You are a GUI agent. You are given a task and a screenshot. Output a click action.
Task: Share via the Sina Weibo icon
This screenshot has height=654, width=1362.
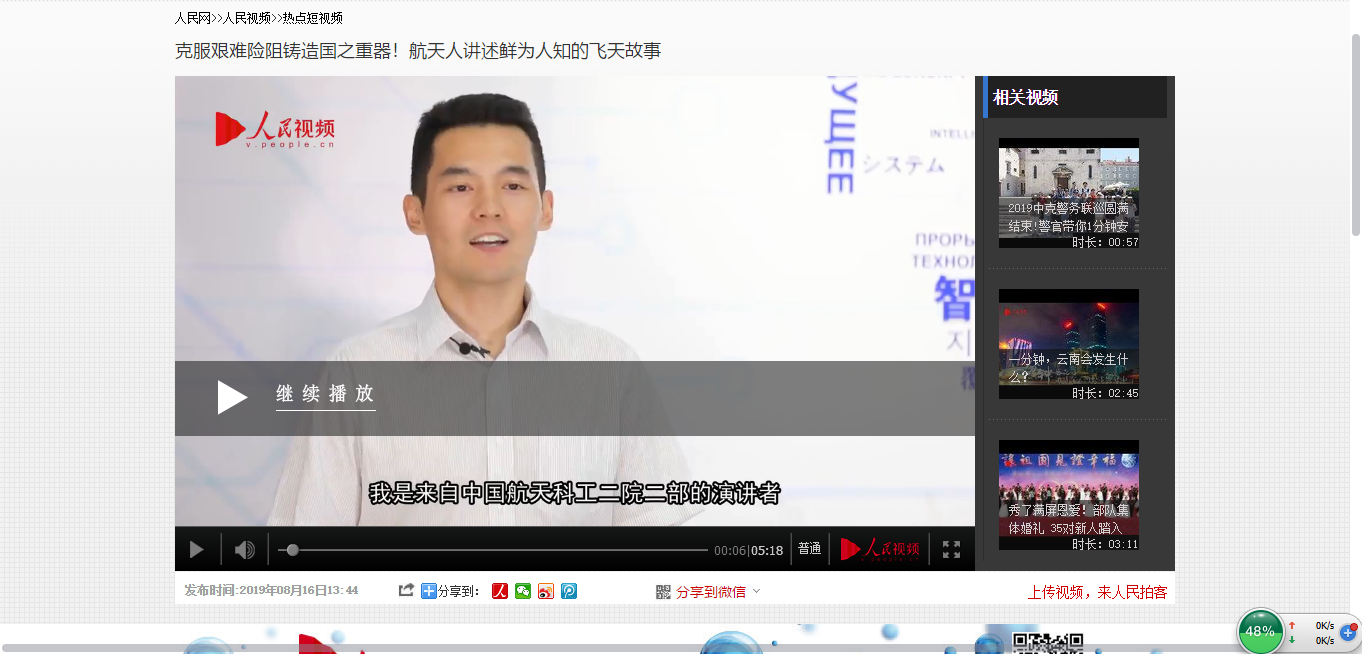point(546,591)
